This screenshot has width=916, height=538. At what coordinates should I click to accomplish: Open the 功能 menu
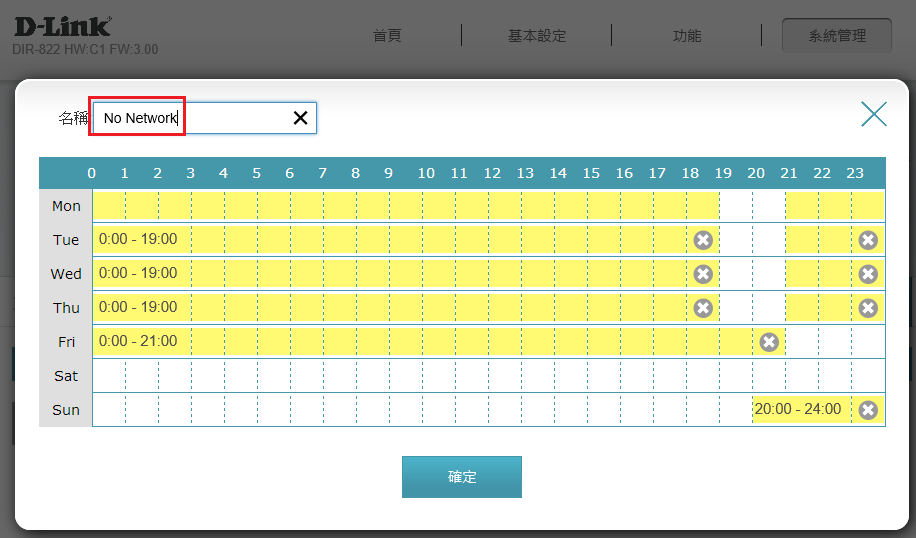pyautogui.click(x=687, y=36)
